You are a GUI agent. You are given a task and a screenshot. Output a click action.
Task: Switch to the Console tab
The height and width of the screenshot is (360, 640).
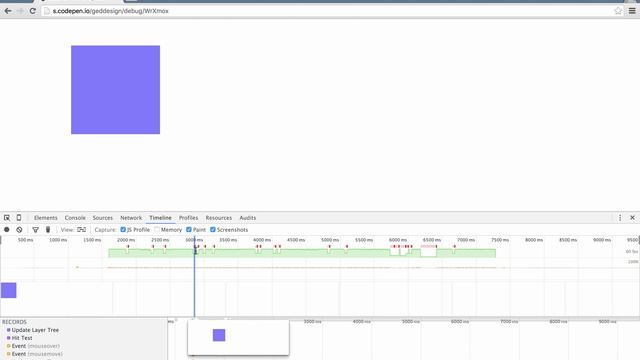click(x=75, y=218)
